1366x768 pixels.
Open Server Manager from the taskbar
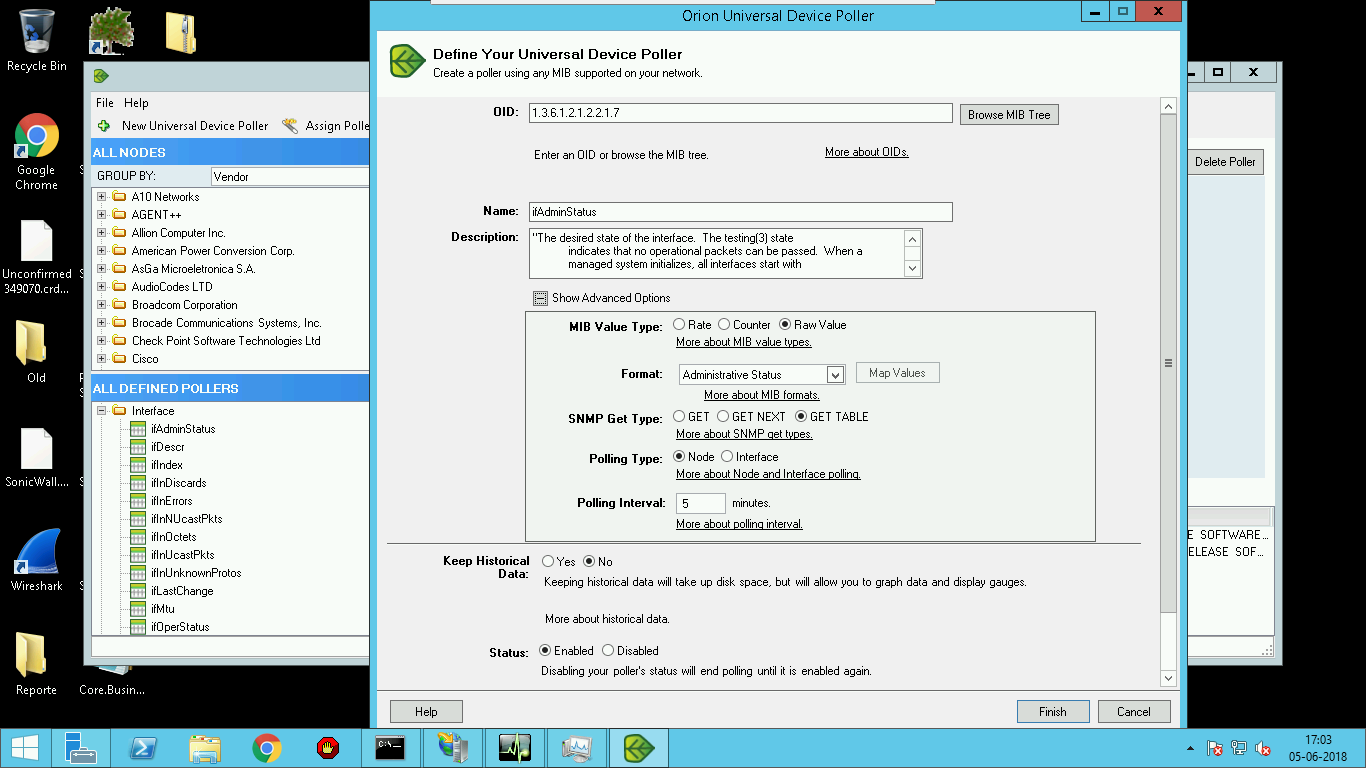82,748
